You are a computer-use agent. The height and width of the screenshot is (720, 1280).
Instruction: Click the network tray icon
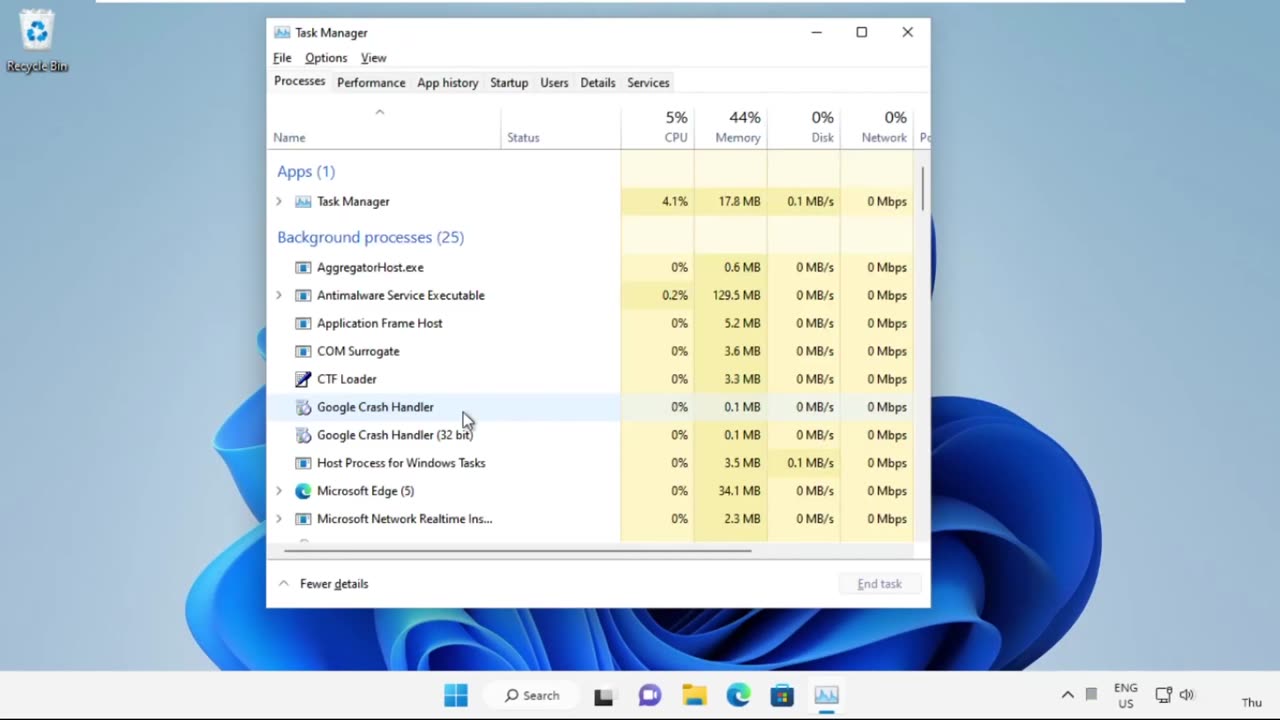(1163, 695)
